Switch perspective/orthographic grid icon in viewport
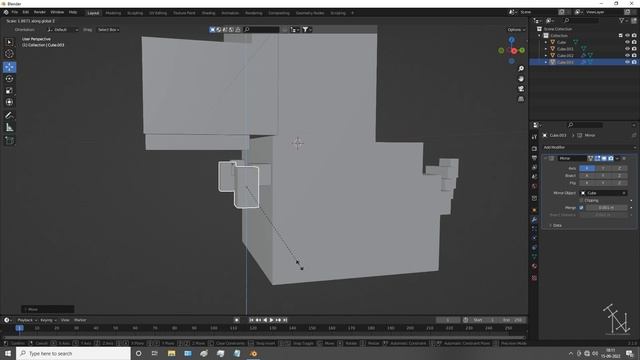 click(x=521, y=99)
